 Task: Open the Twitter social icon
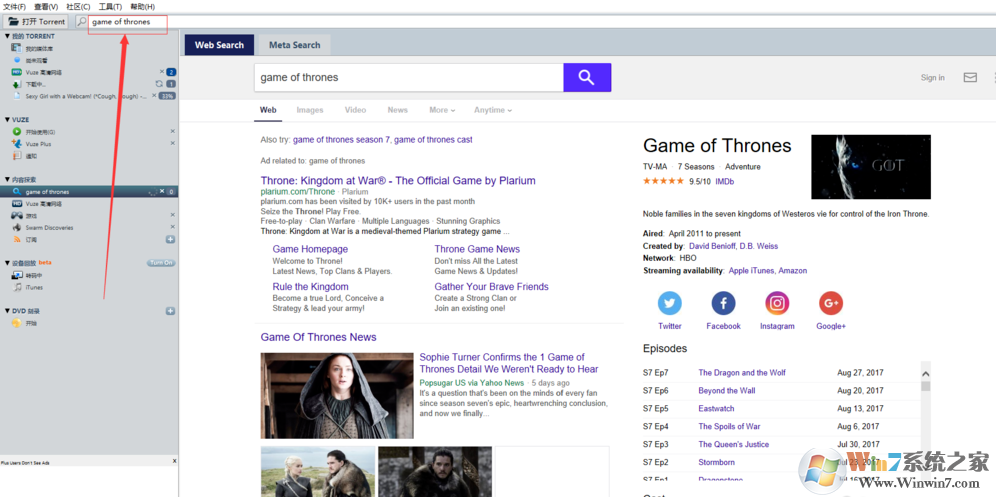[x=670, y=304]
